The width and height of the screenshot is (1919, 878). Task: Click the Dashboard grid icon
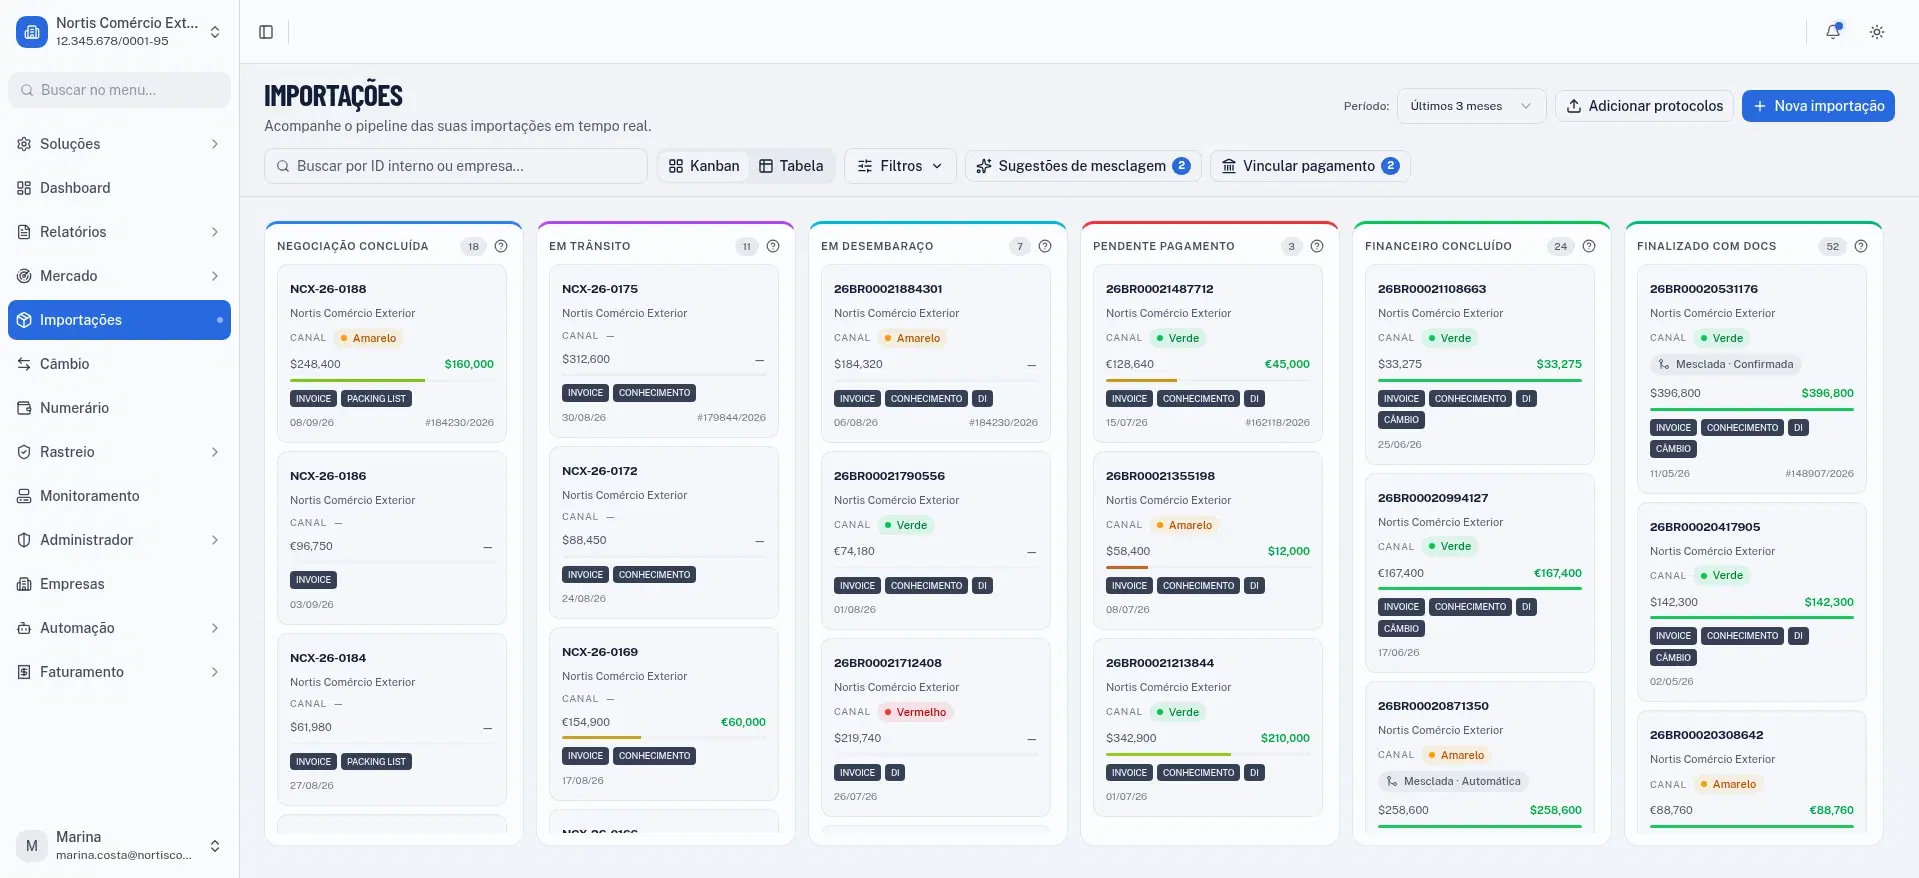tap(24, 188)
